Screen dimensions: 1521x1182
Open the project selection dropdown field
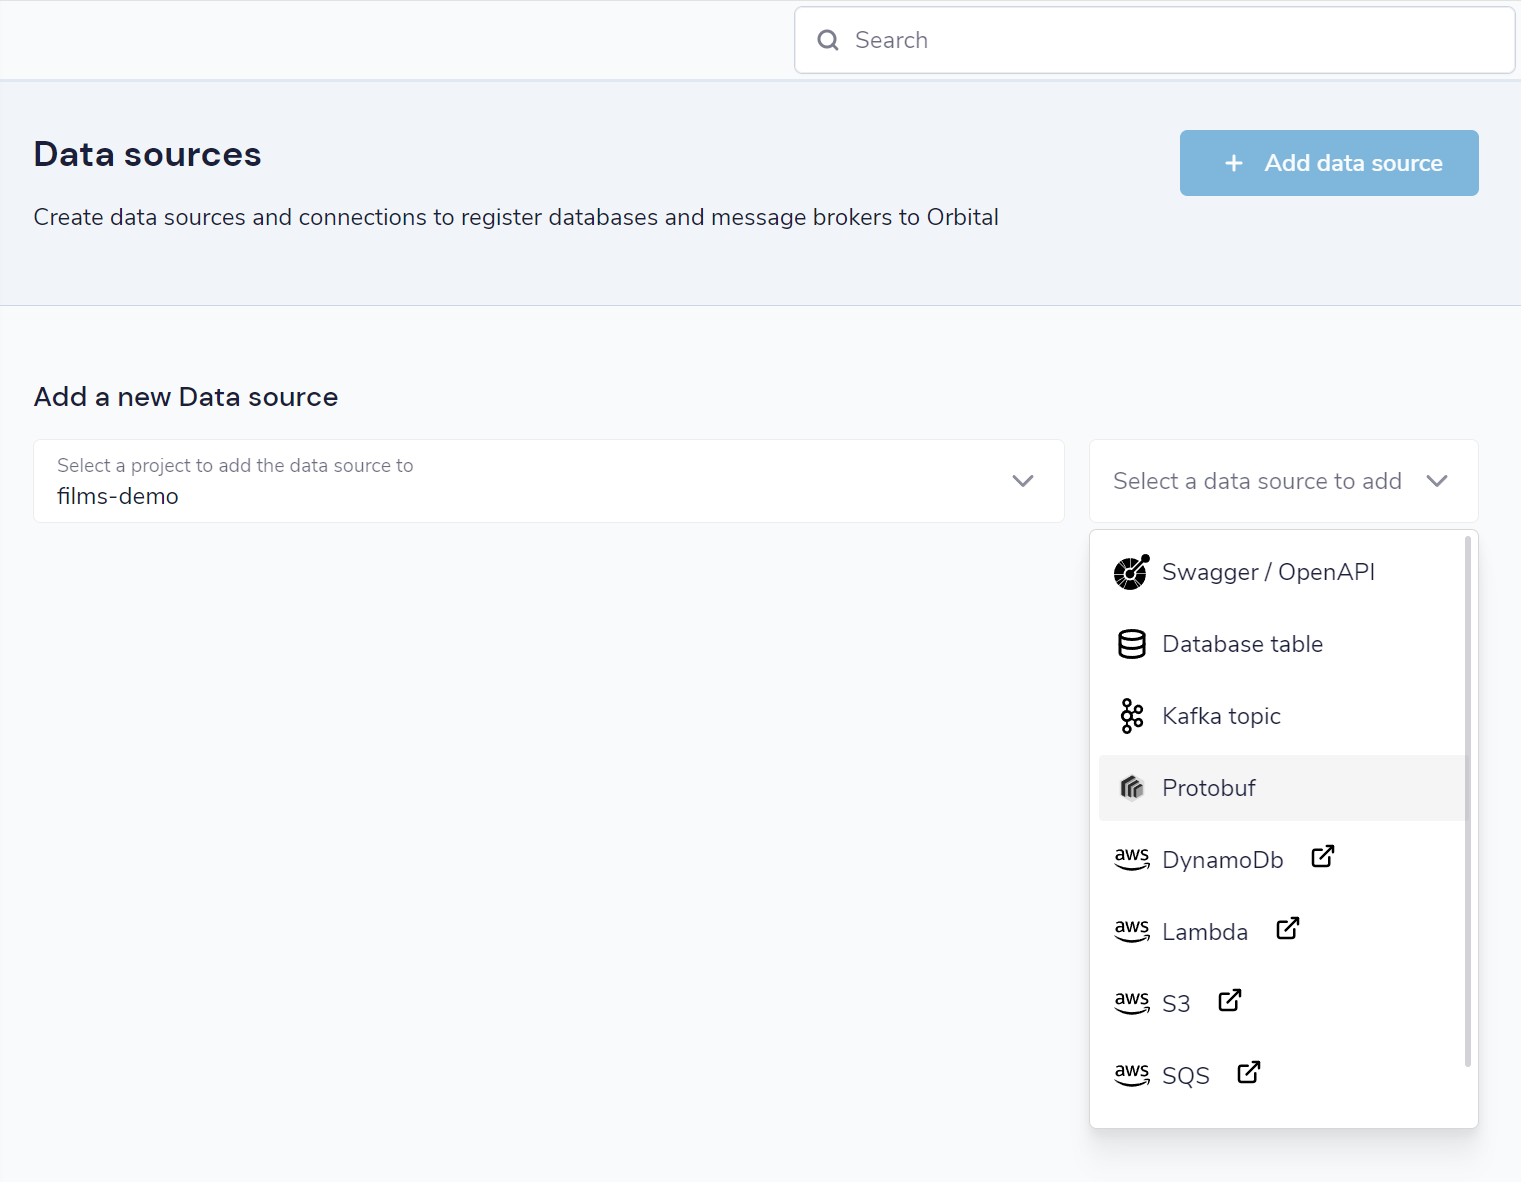coord(548,481)
